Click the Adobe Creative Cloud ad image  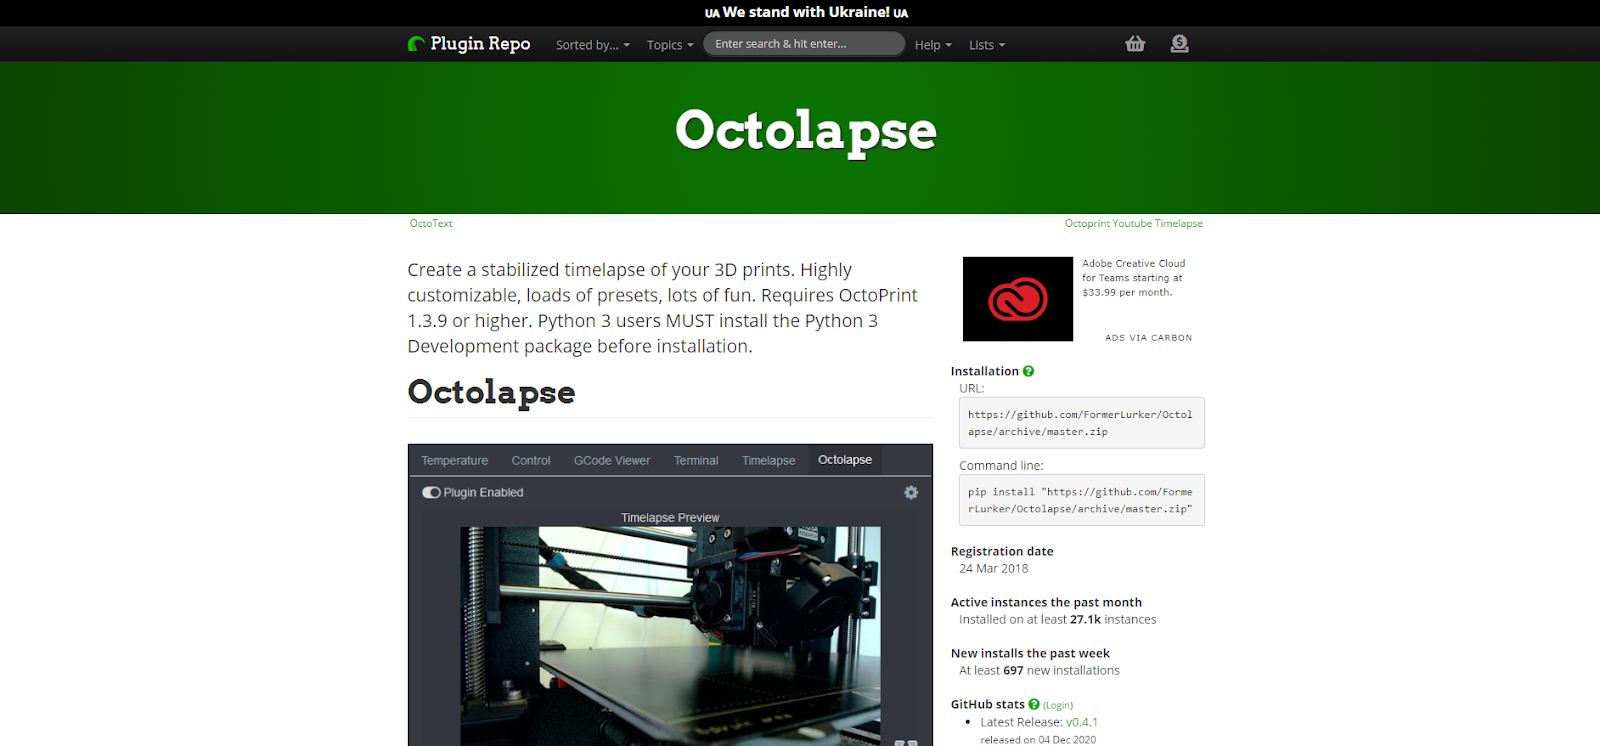point(1018,299)
